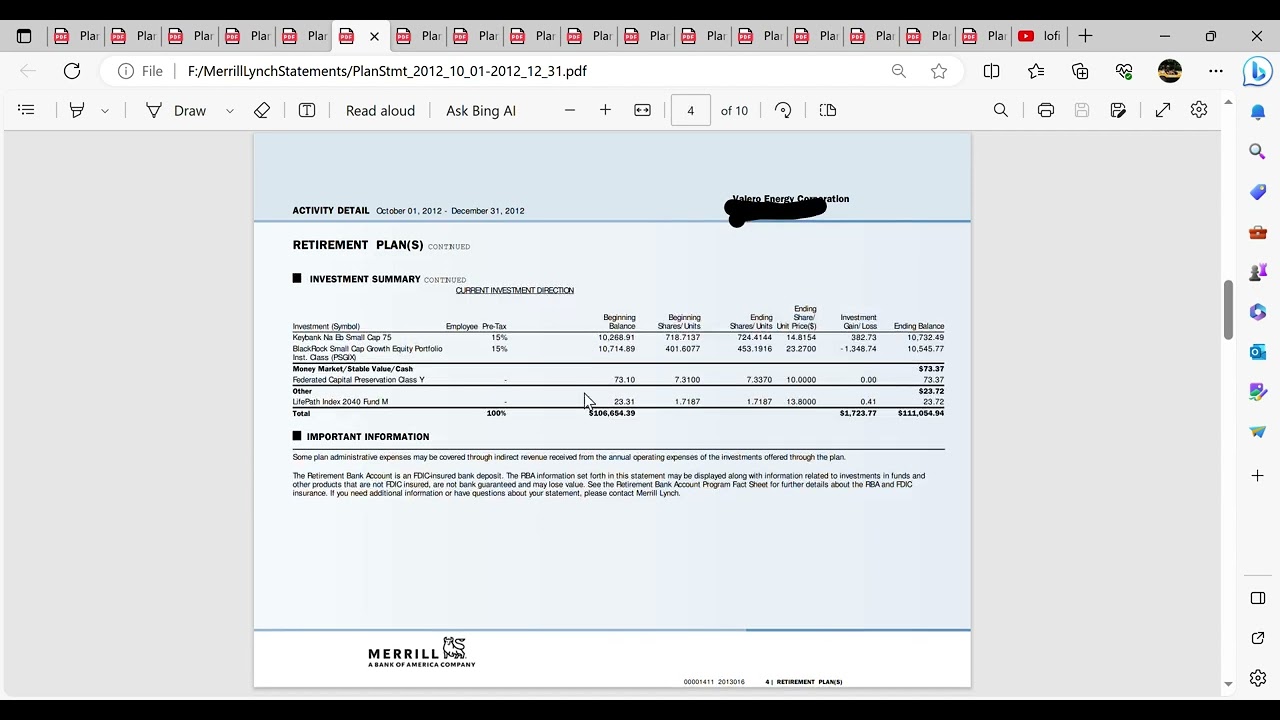Click the scroll-down arrow on scrollbar
1280x720 pixels.
1228,685
